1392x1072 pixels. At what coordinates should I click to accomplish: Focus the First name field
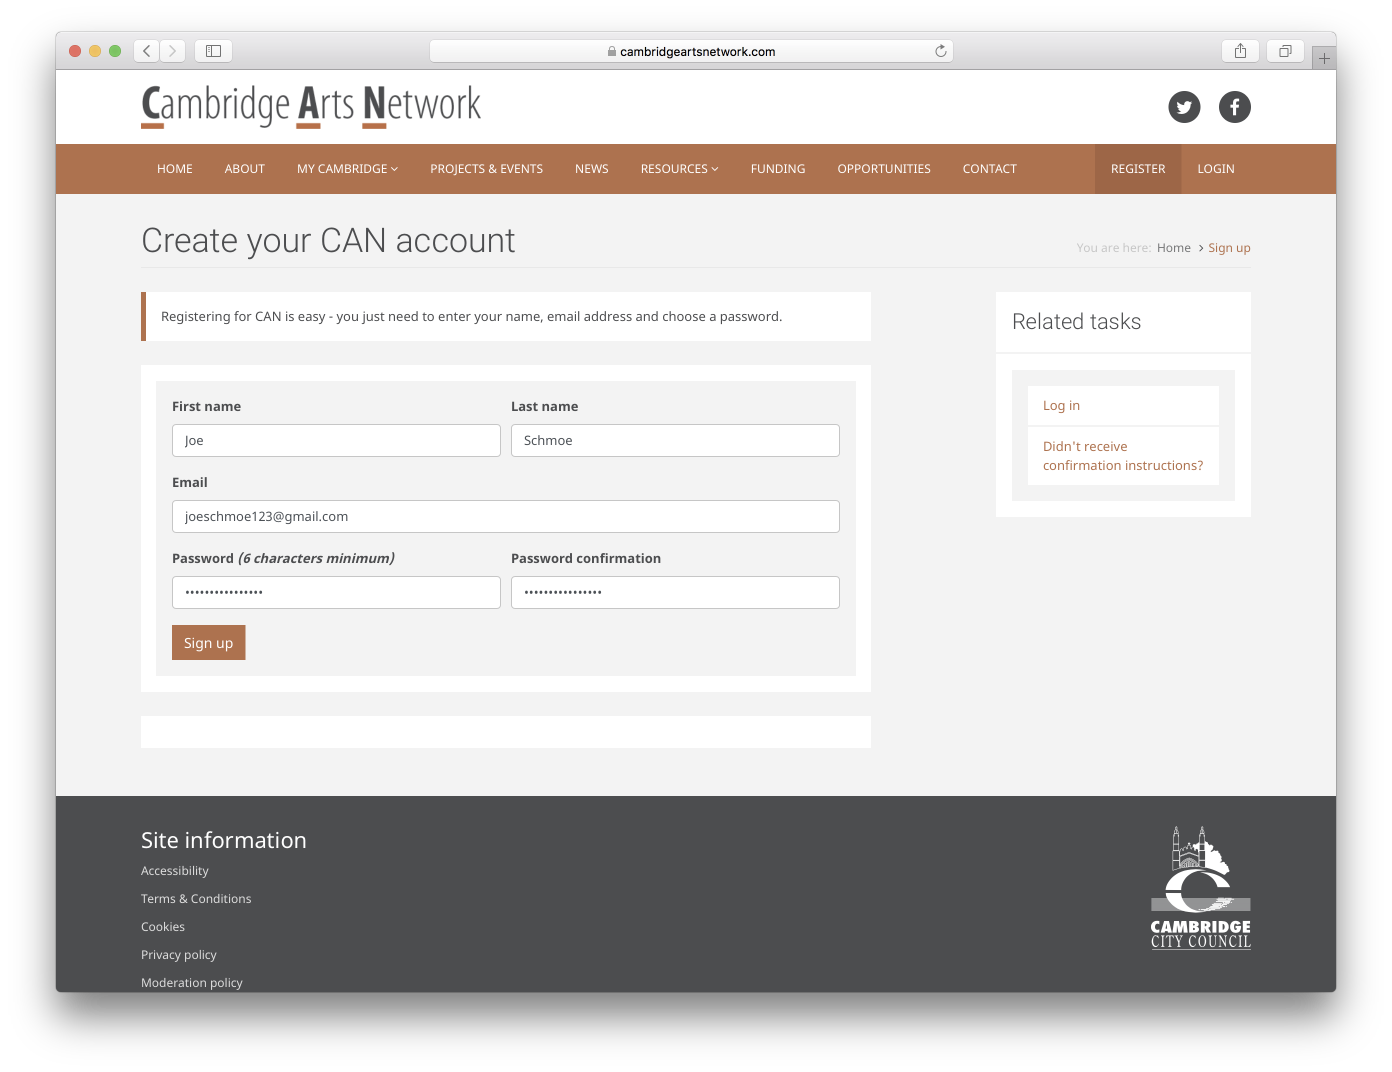pyautogui.click(x=336, y=441)
